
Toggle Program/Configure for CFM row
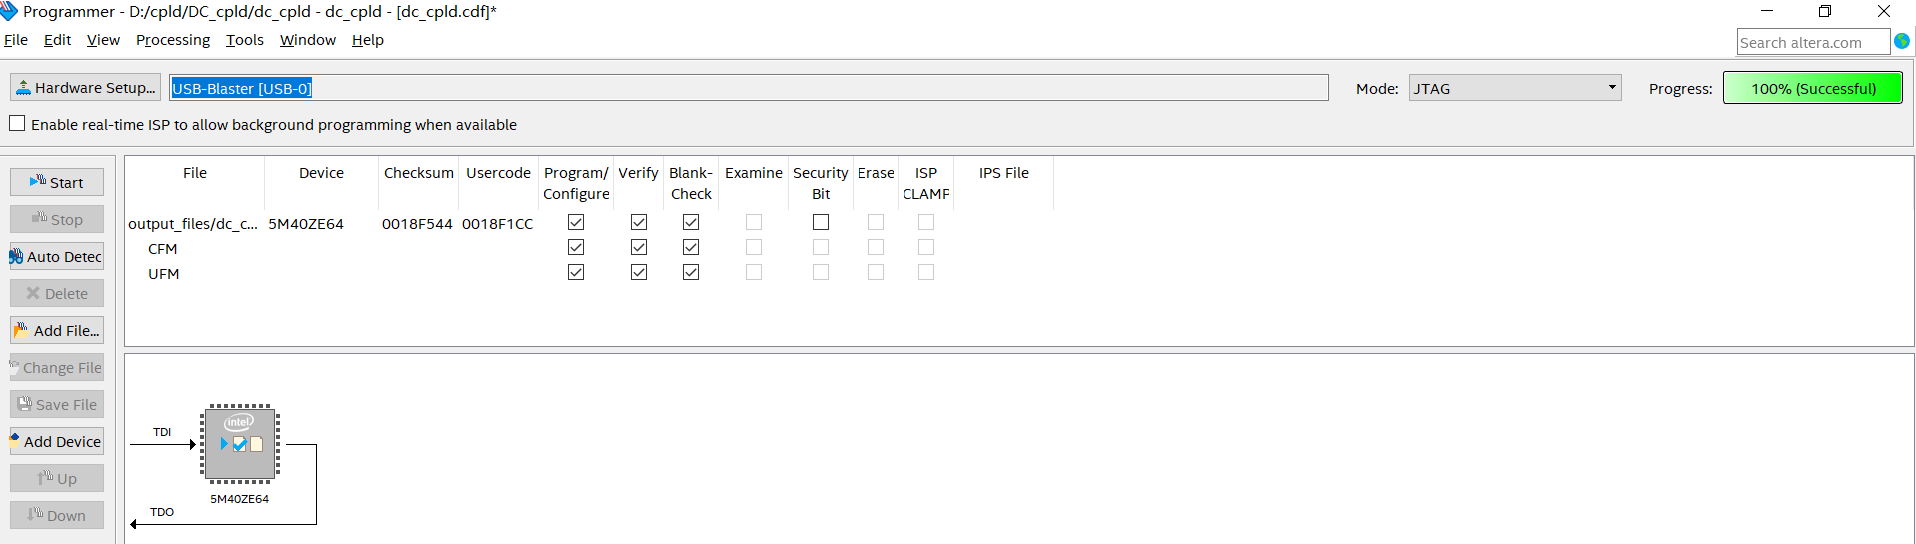point(576,247)
